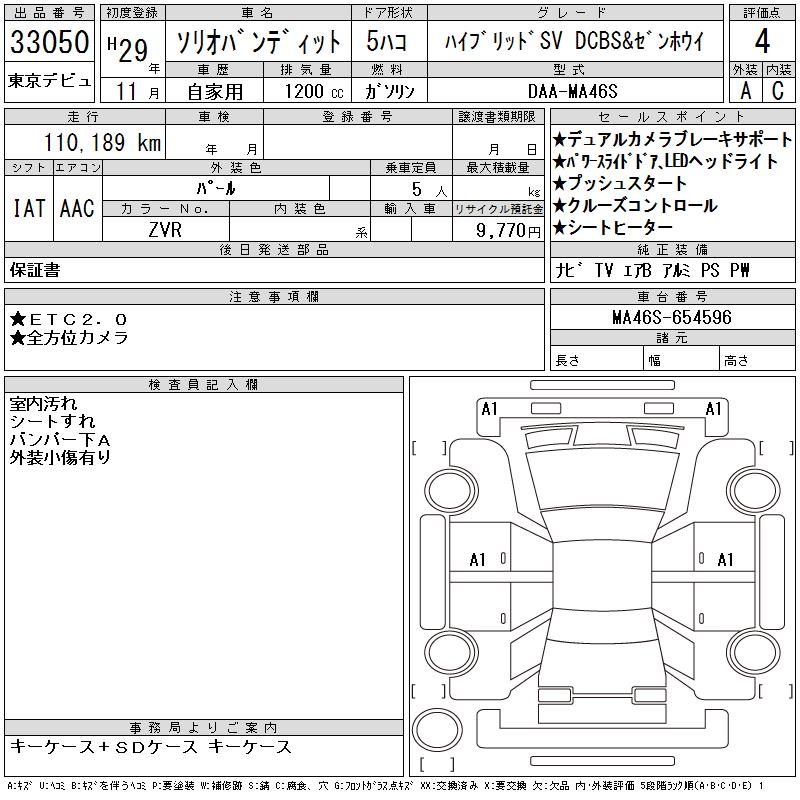Image resolution: width=800 pixels, height=800 pixels.
Task: Select the note ★全方位カメラ
Action: (69, 337)
